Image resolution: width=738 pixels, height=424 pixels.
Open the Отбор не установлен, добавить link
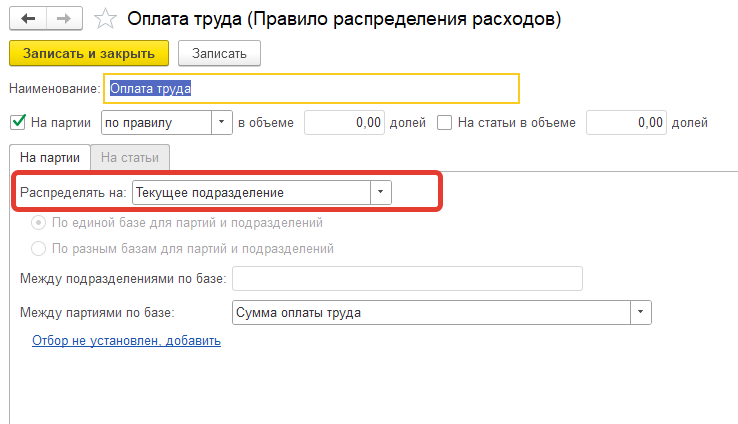(126, 341)
